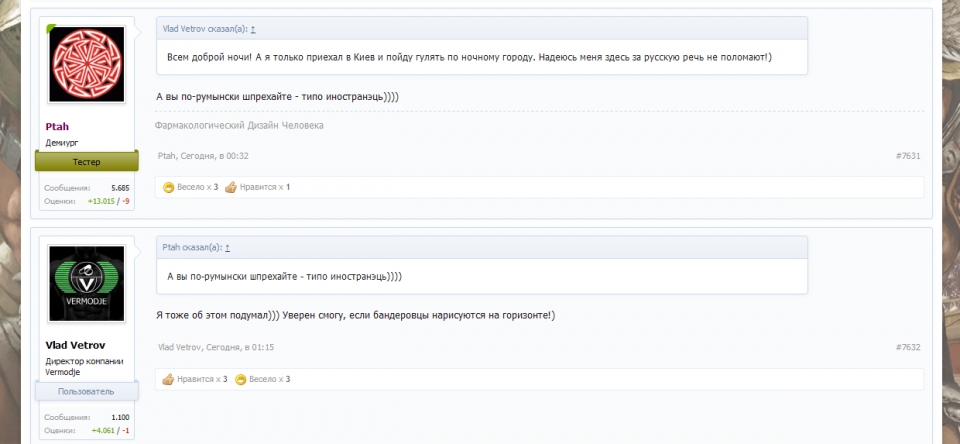Screen dimensions: 960x444
Task: Open signature link Фармакологический Дизайн Человека
Action: tap(240, 125)
